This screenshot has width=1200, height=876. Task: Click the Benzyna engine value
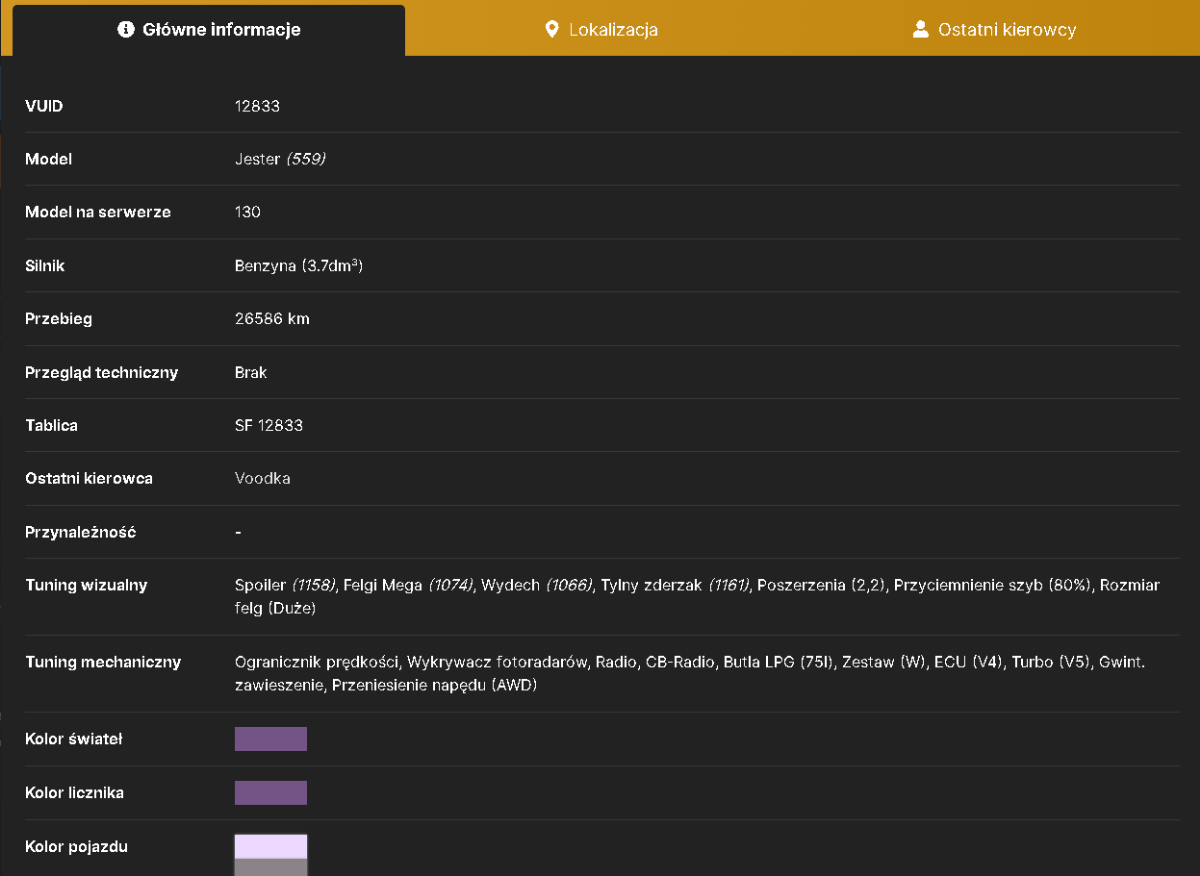[298, 266]
